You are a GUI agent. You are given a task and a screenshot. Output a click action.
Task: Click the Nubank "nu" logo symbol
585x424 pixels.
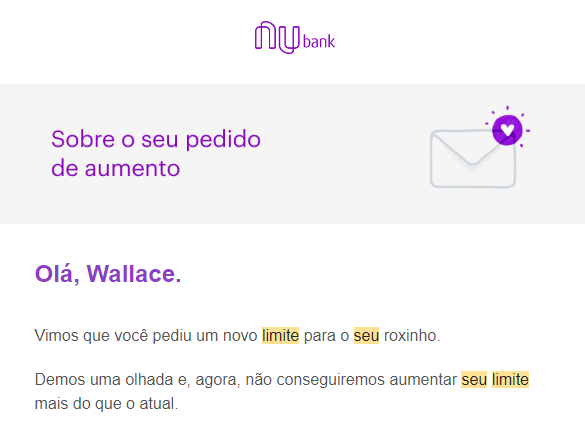coord(277,37)
